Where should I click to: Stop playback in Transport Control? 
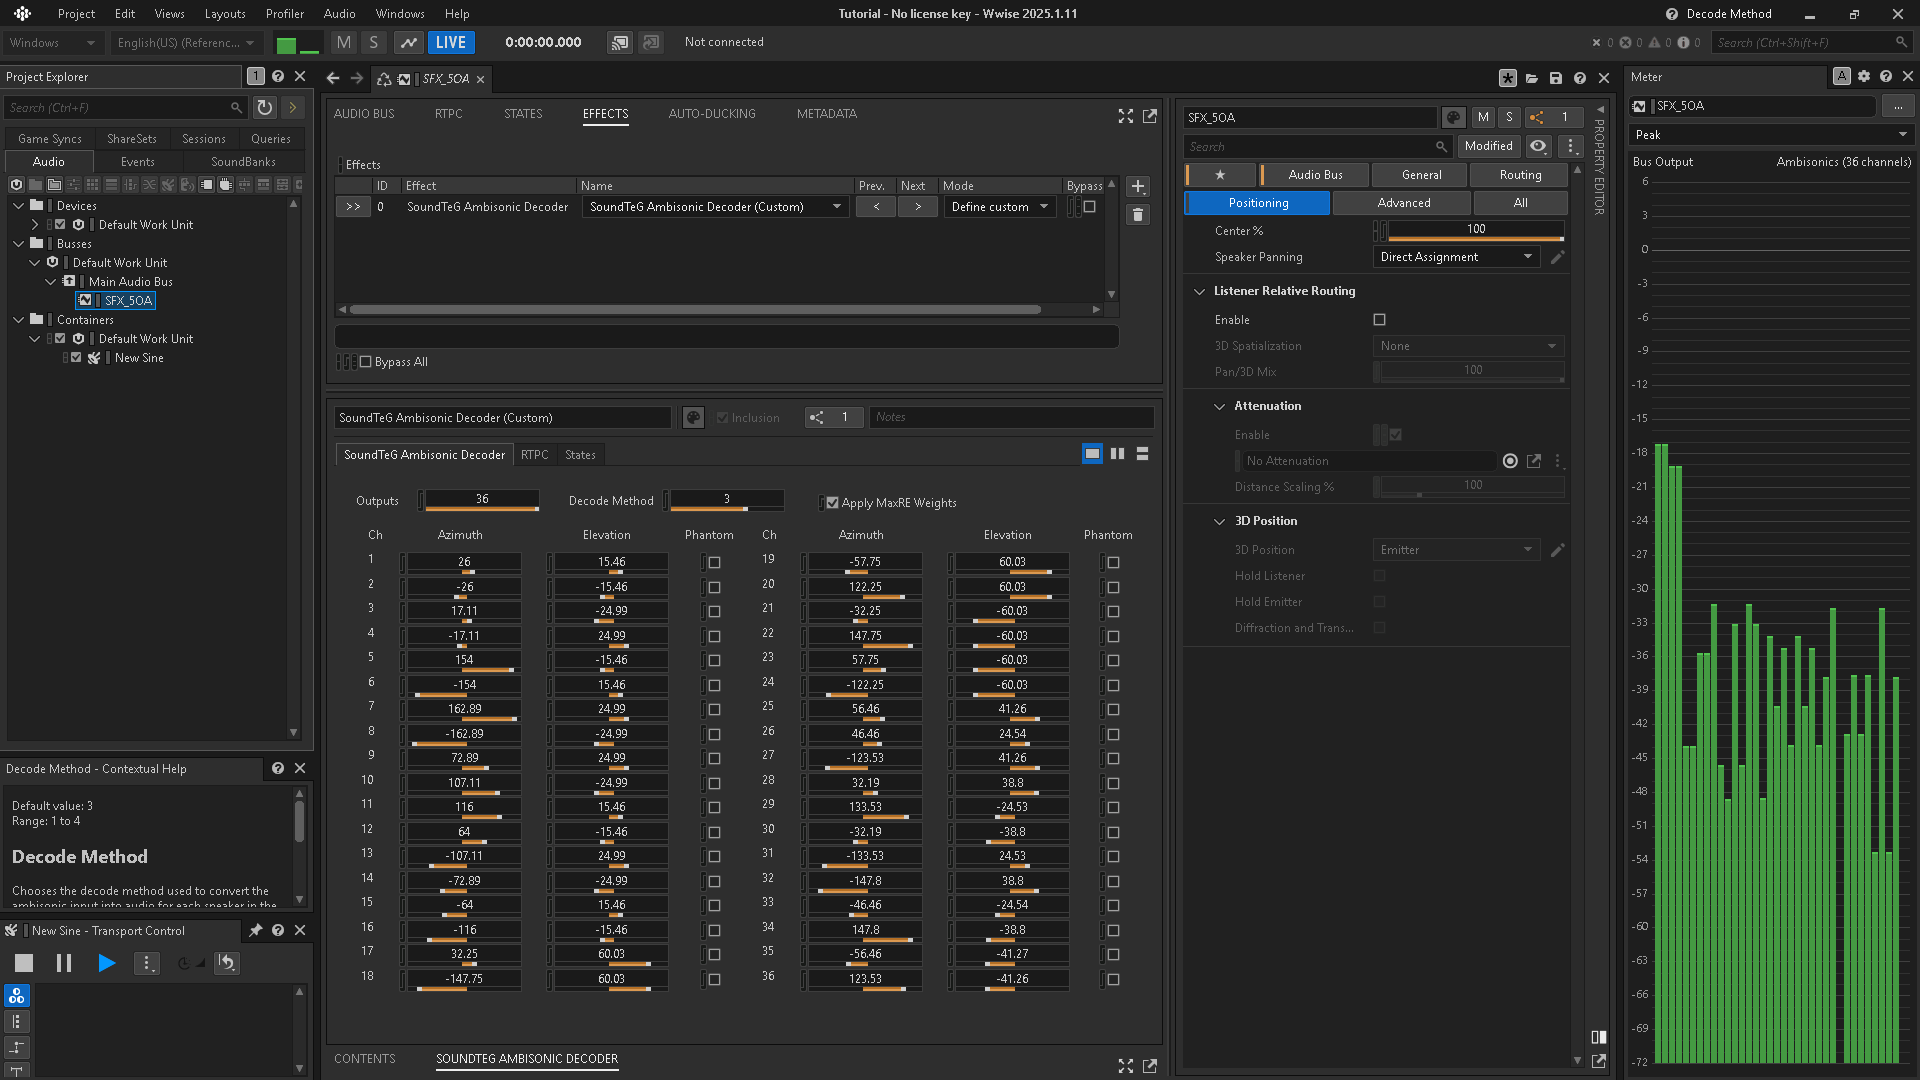24,963
